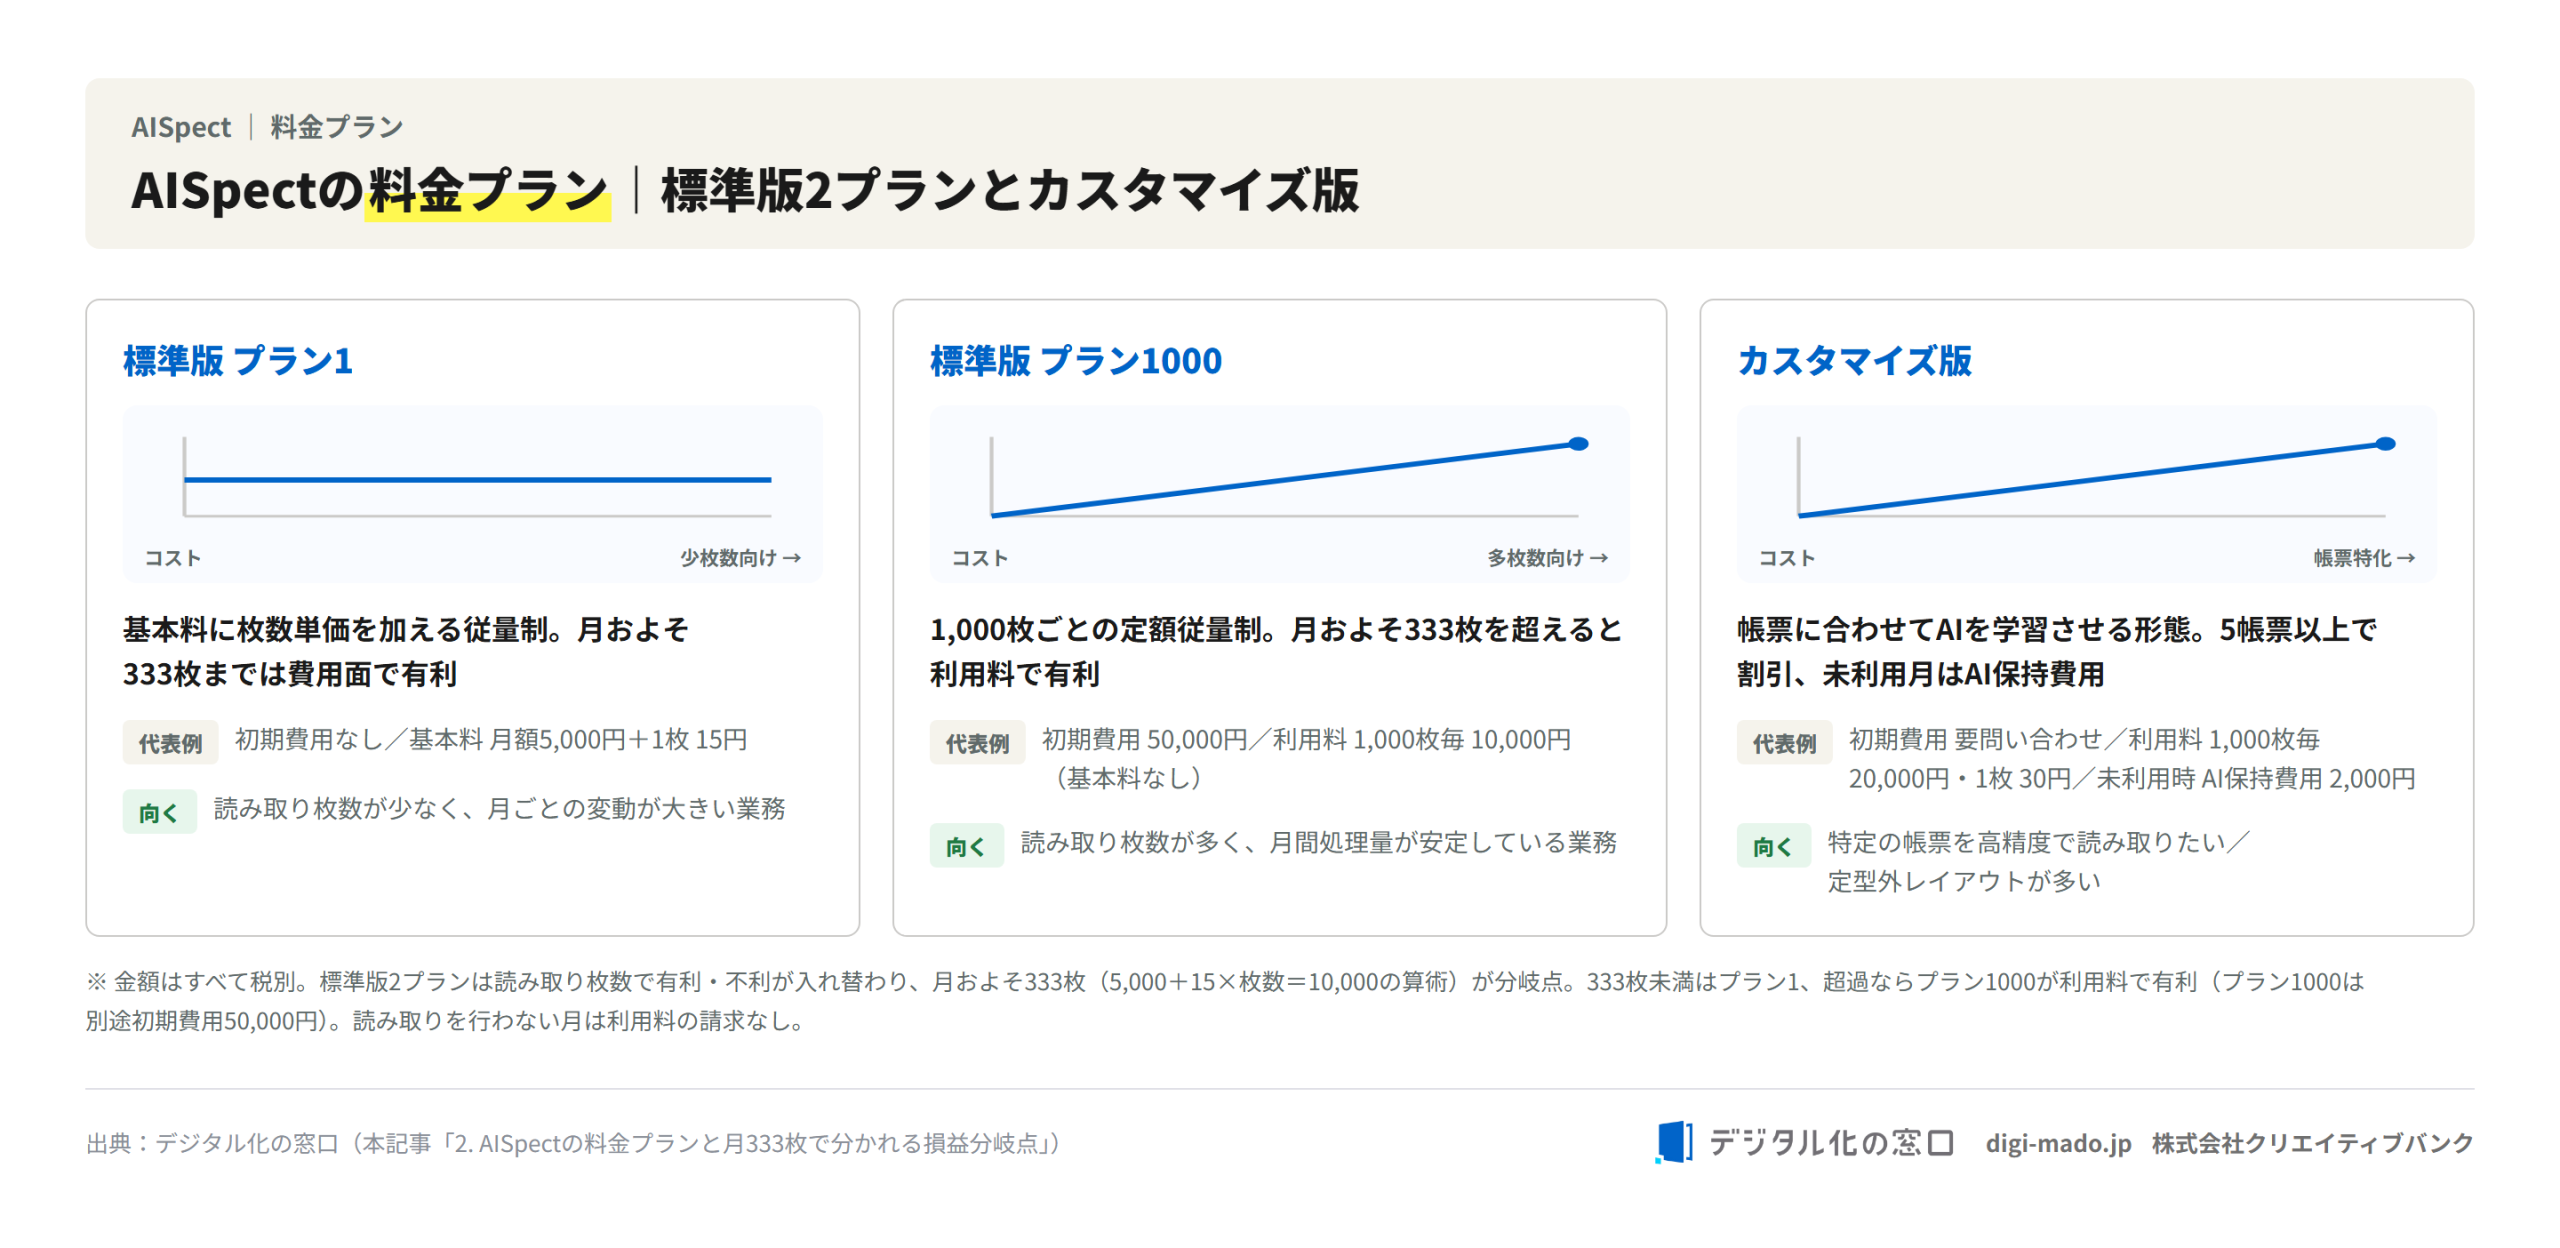Click 株式会社クリエイティブバンク company name
2560x1248 pixels.
click(2311, 1142)
